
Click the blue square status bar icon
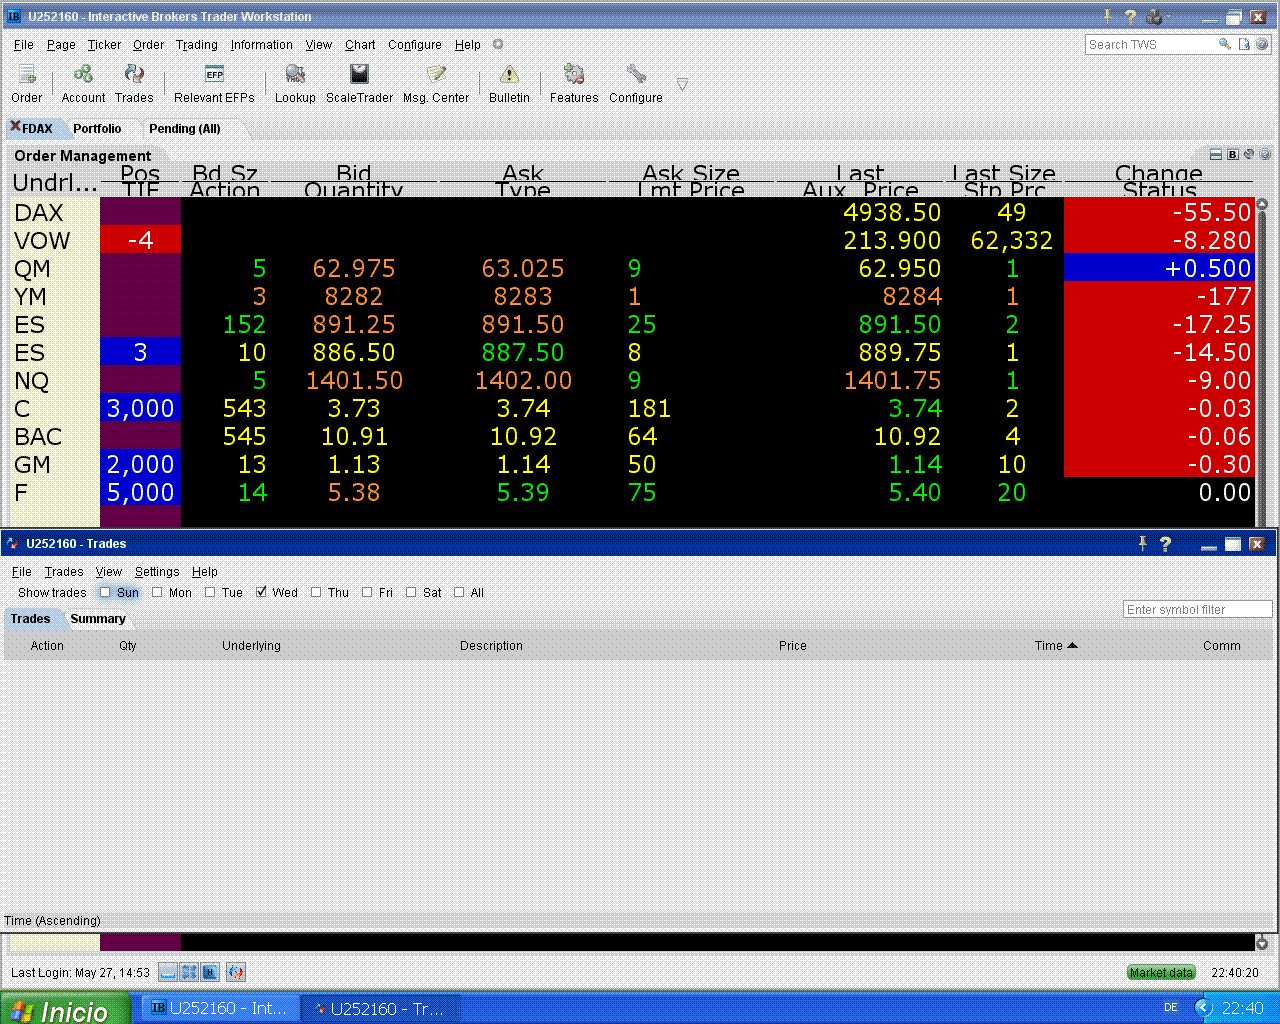pyautogui.click(x=210, y=972)
